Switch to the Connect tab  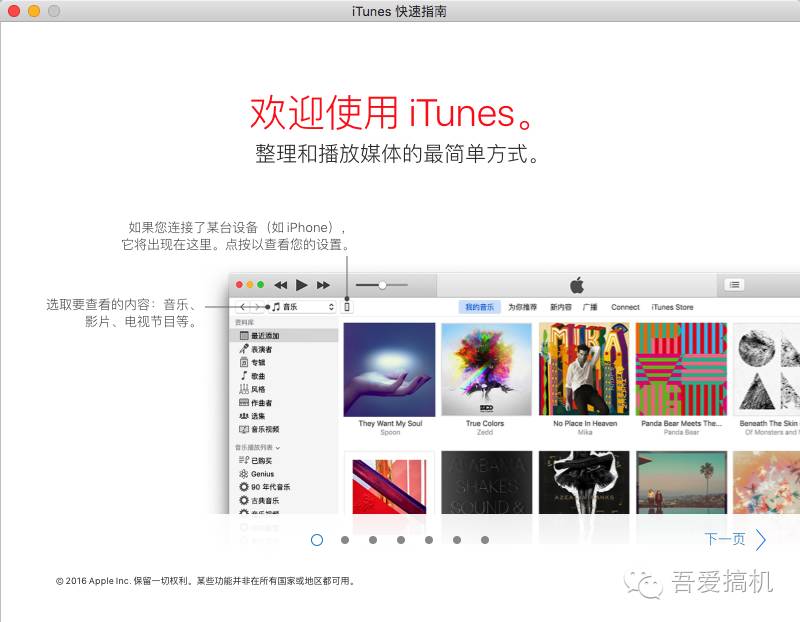[626, 306]
